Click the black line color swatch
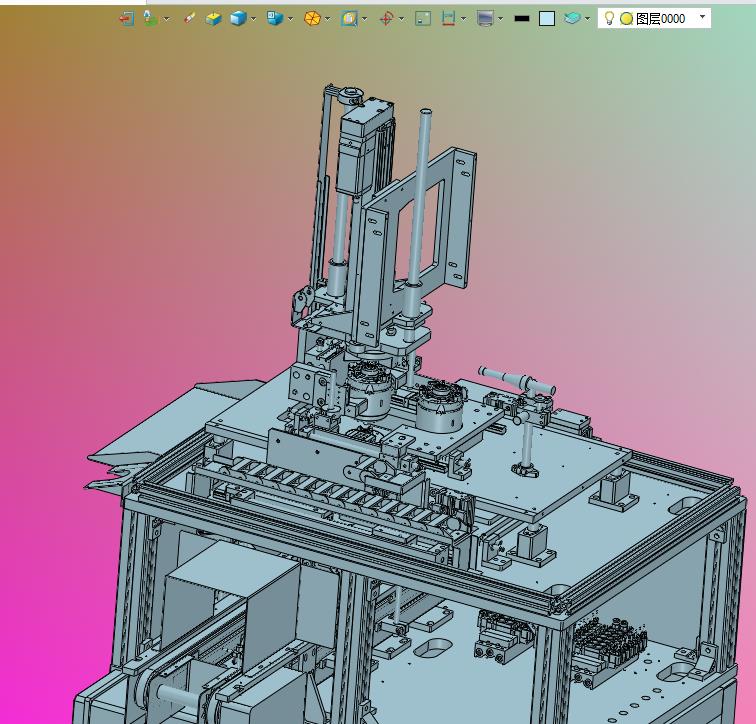The height and width of the screenshot is (724, 756). point(522,19)
